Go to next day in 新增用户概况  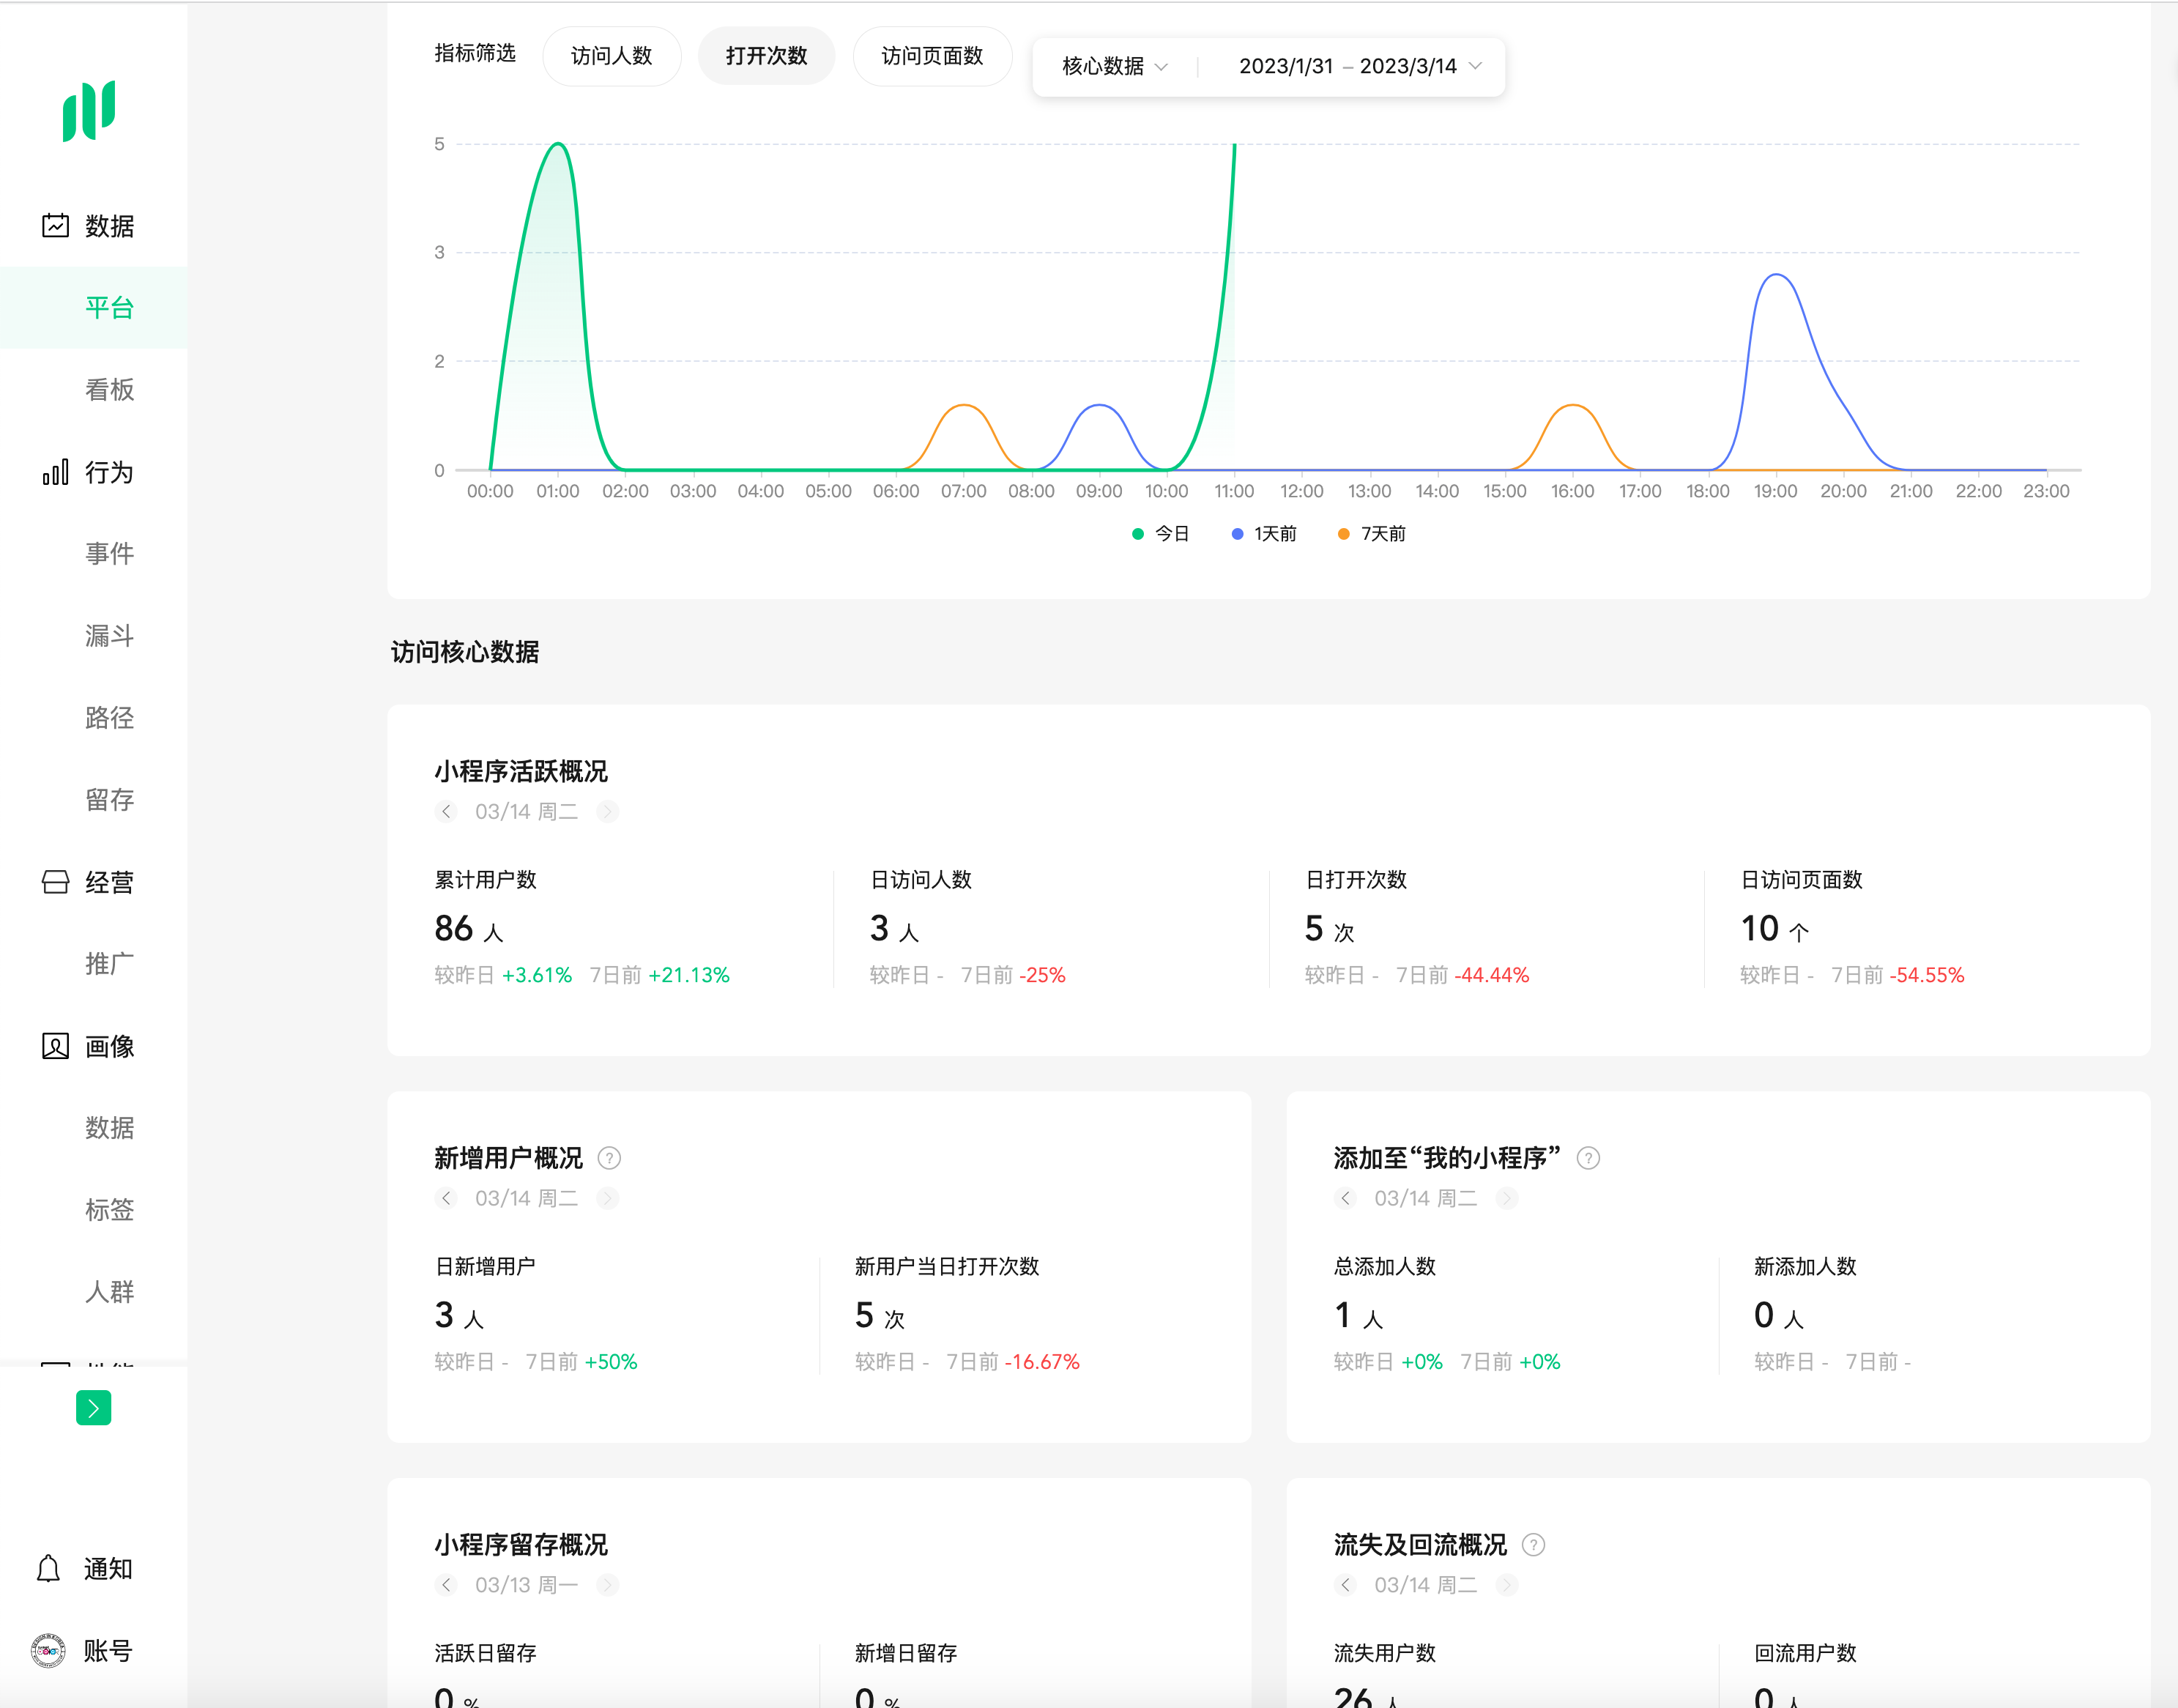click(607, 1198)
